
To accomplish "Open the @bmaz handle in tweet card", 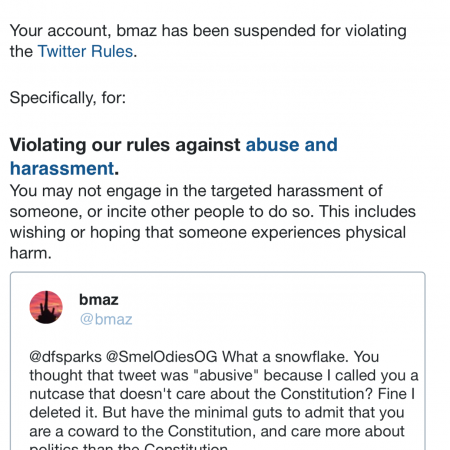I will tap(106, 319).
